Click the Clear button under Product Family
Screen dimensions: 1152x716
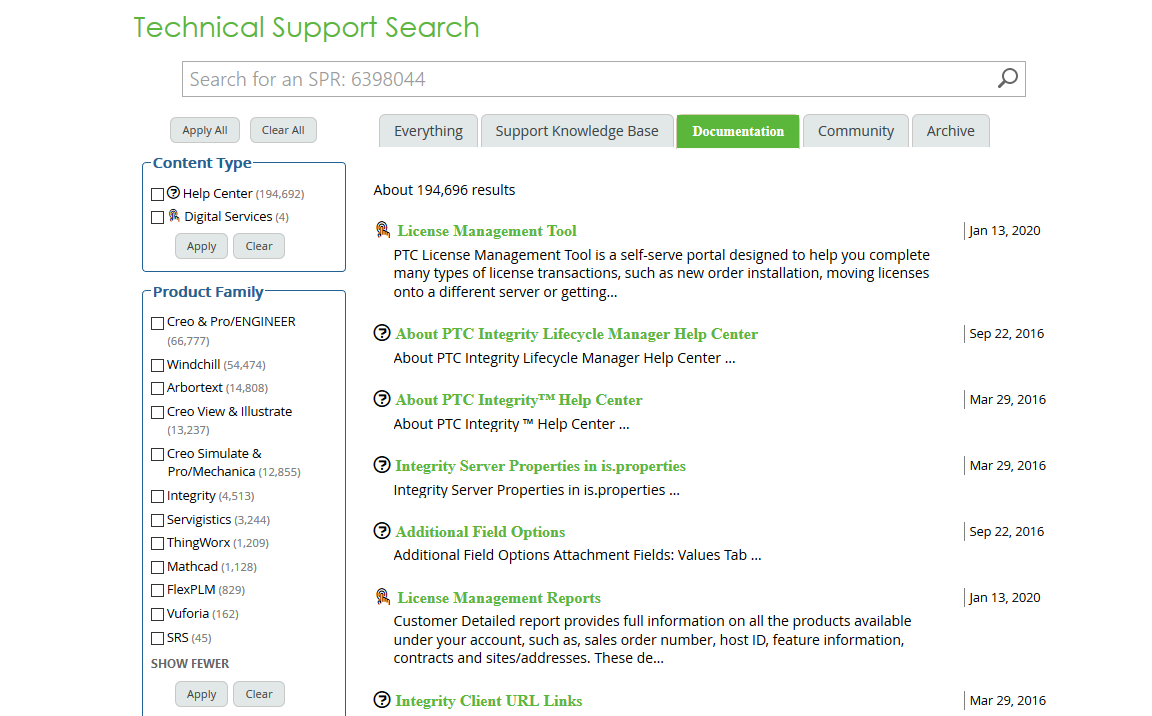[258, 693]
